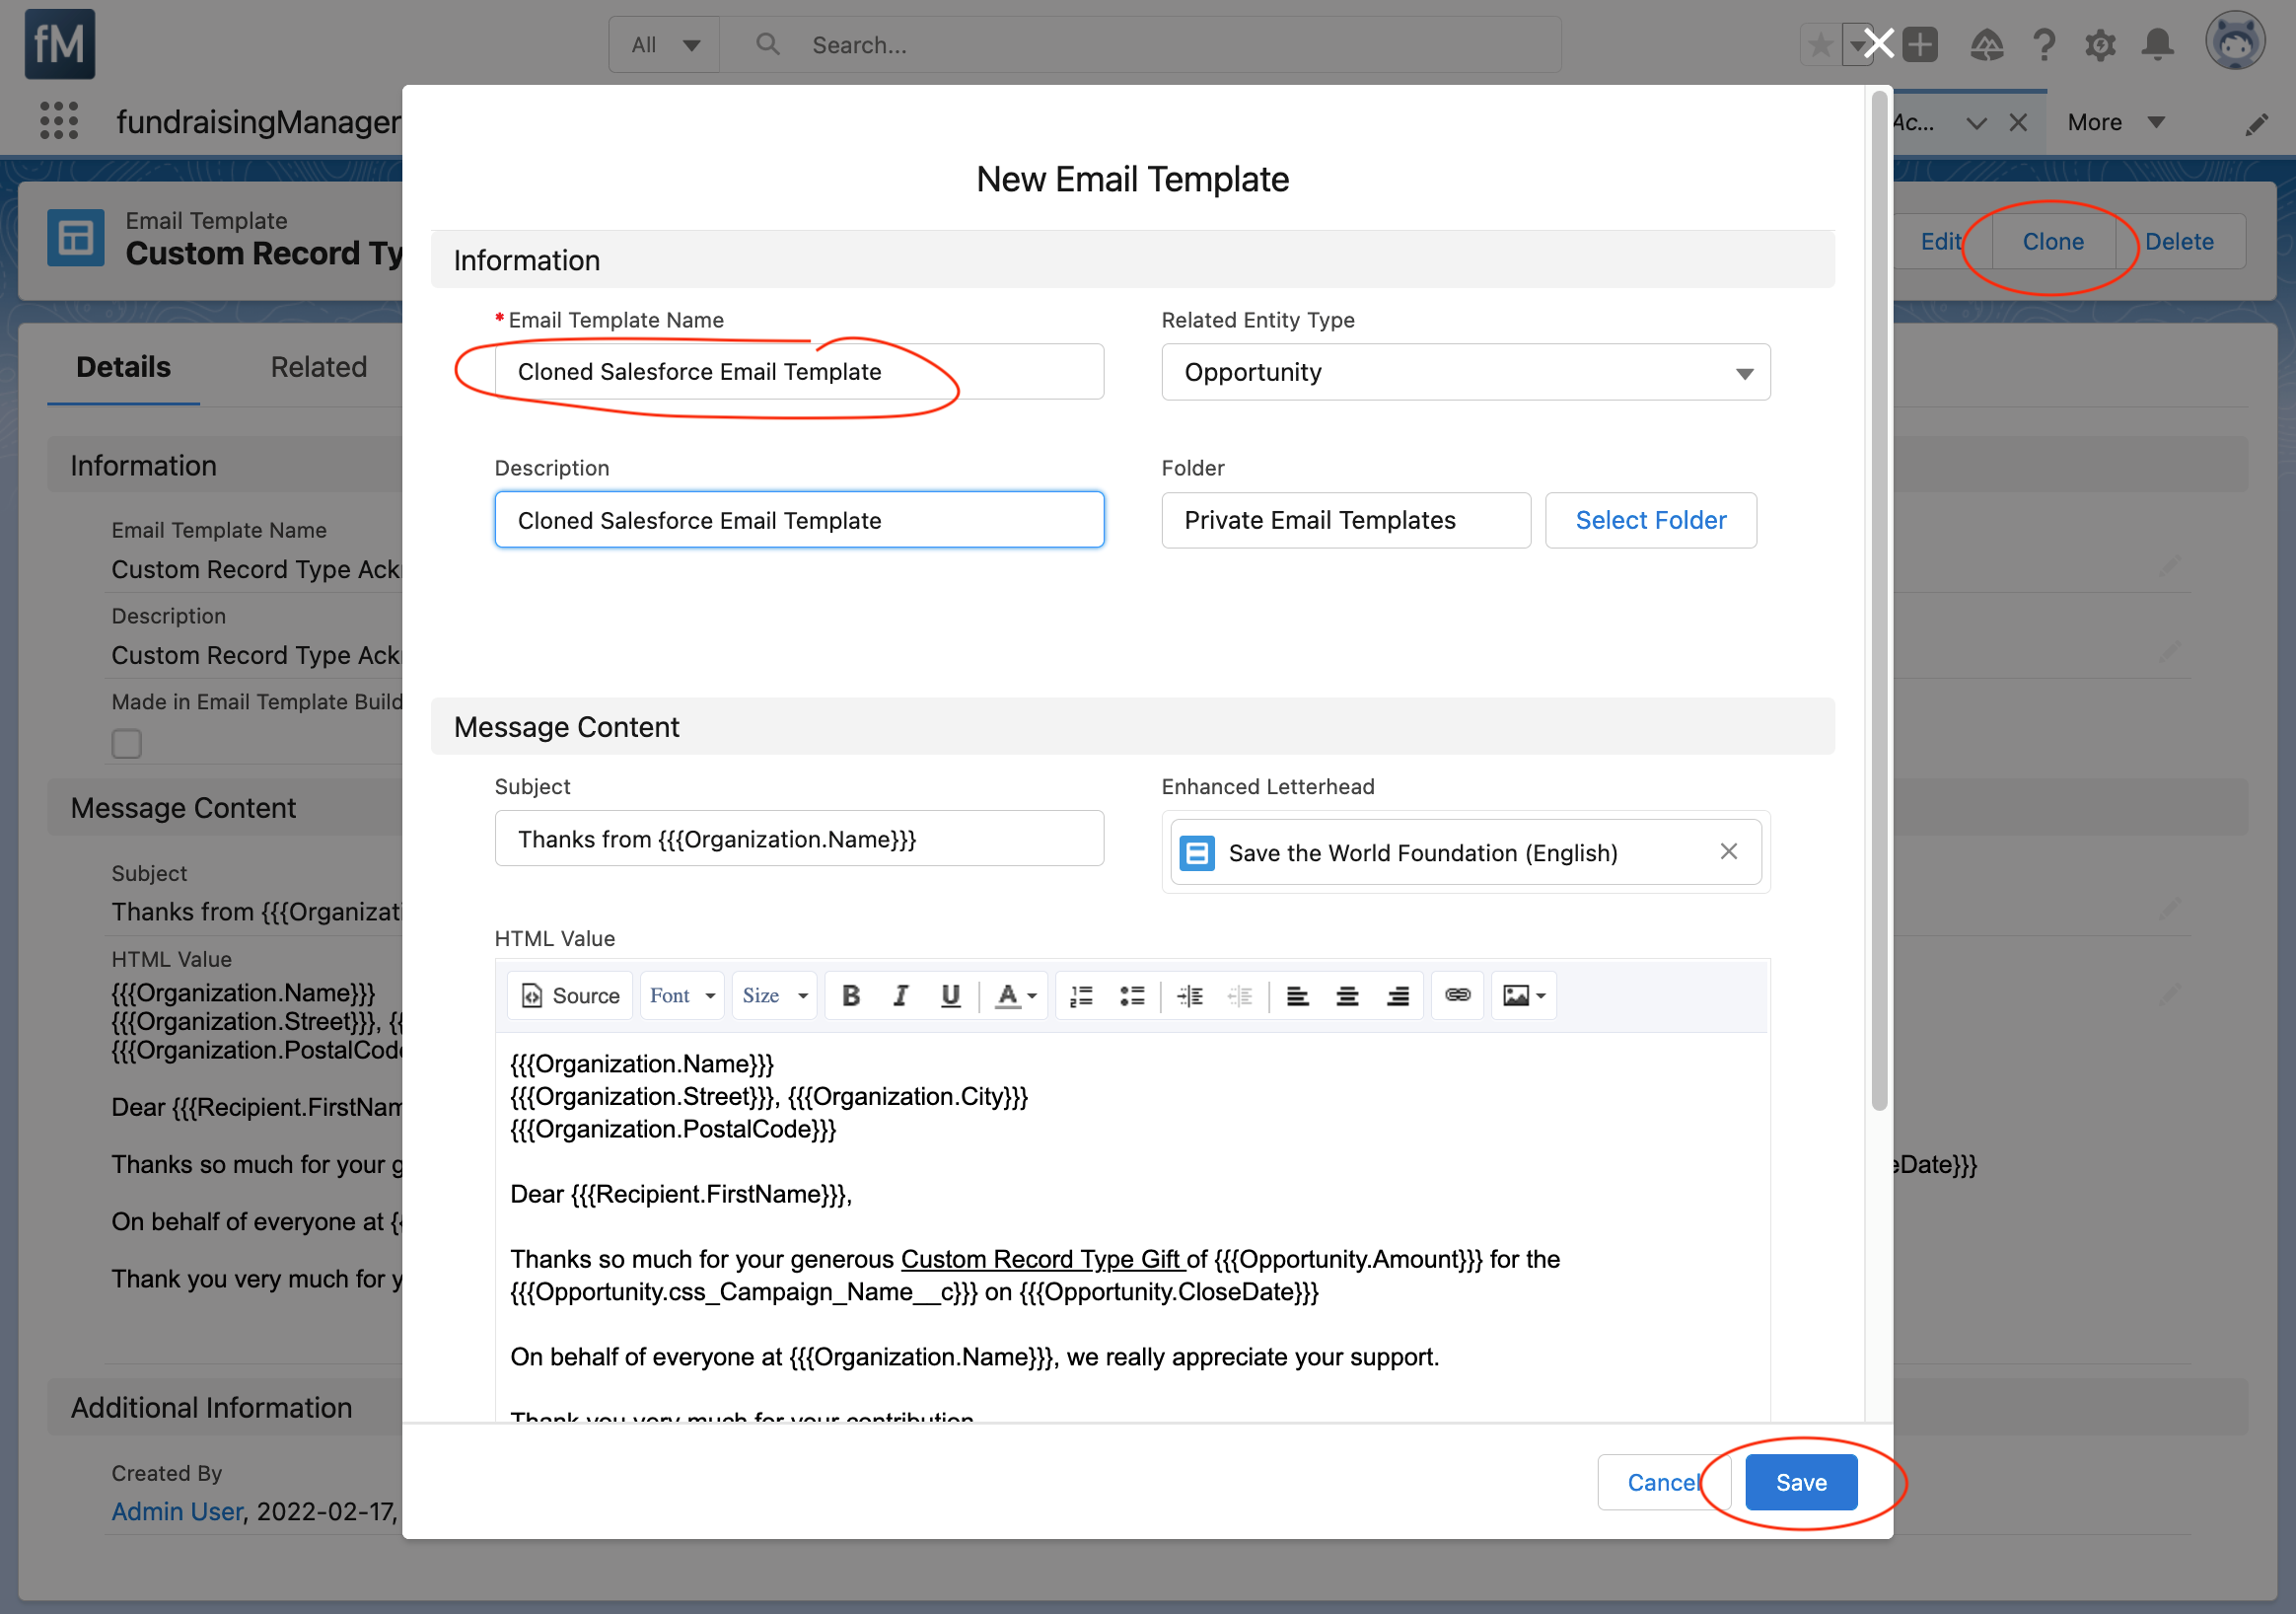Image resolution: width=2296 pixels, height=1614 pixels.
Task: Save the new email template
Action: coord(1800,1482)
